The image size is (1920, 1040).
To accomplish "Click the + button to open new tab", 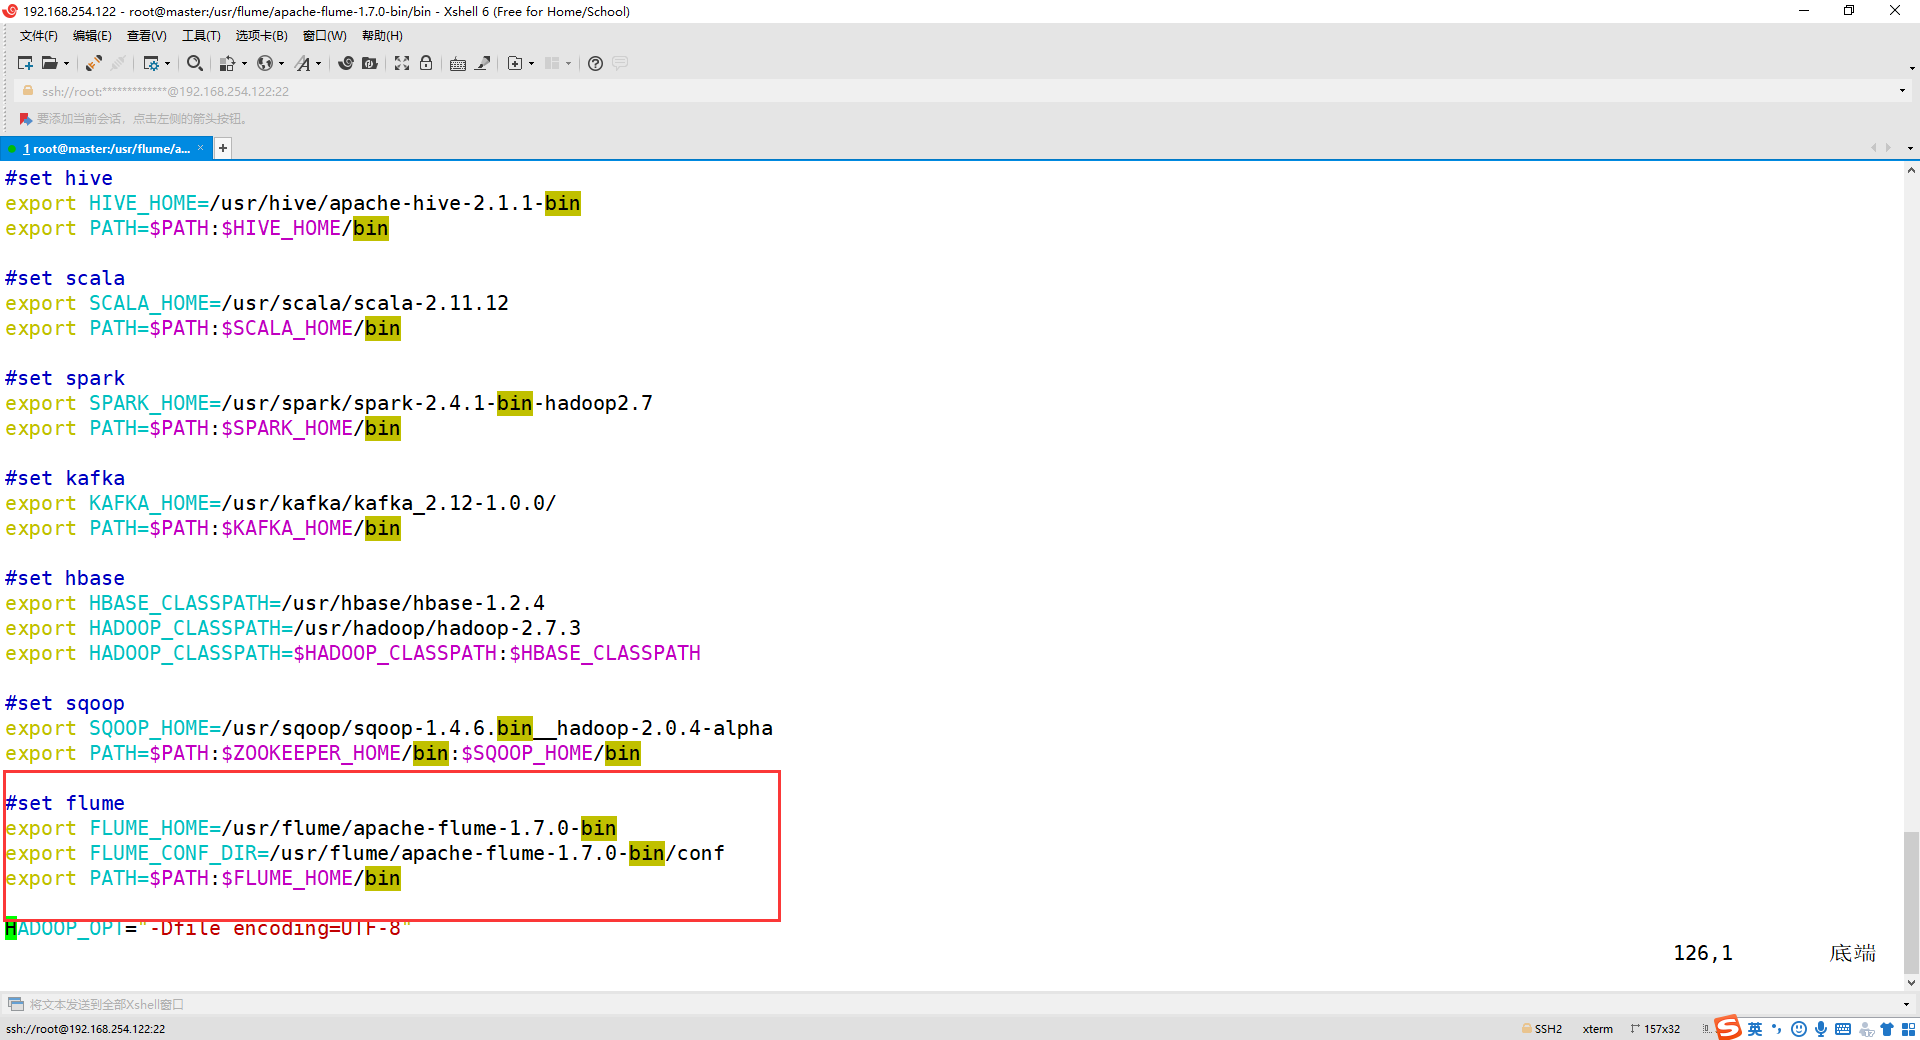I will pyautogui.click(x=222, y=148).
